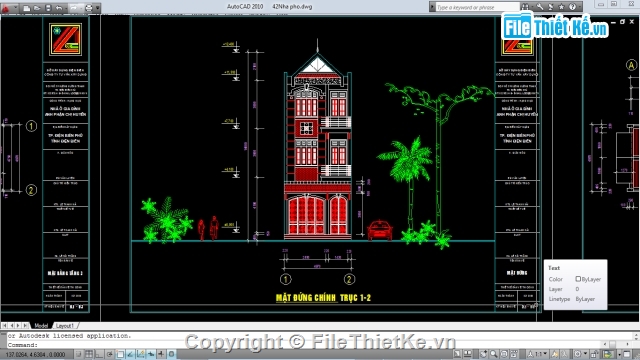Image resolution: width=640 pixels, height=360 pixels.
Task: Click the Save icon in quick access toolbar
Action: 48,8
